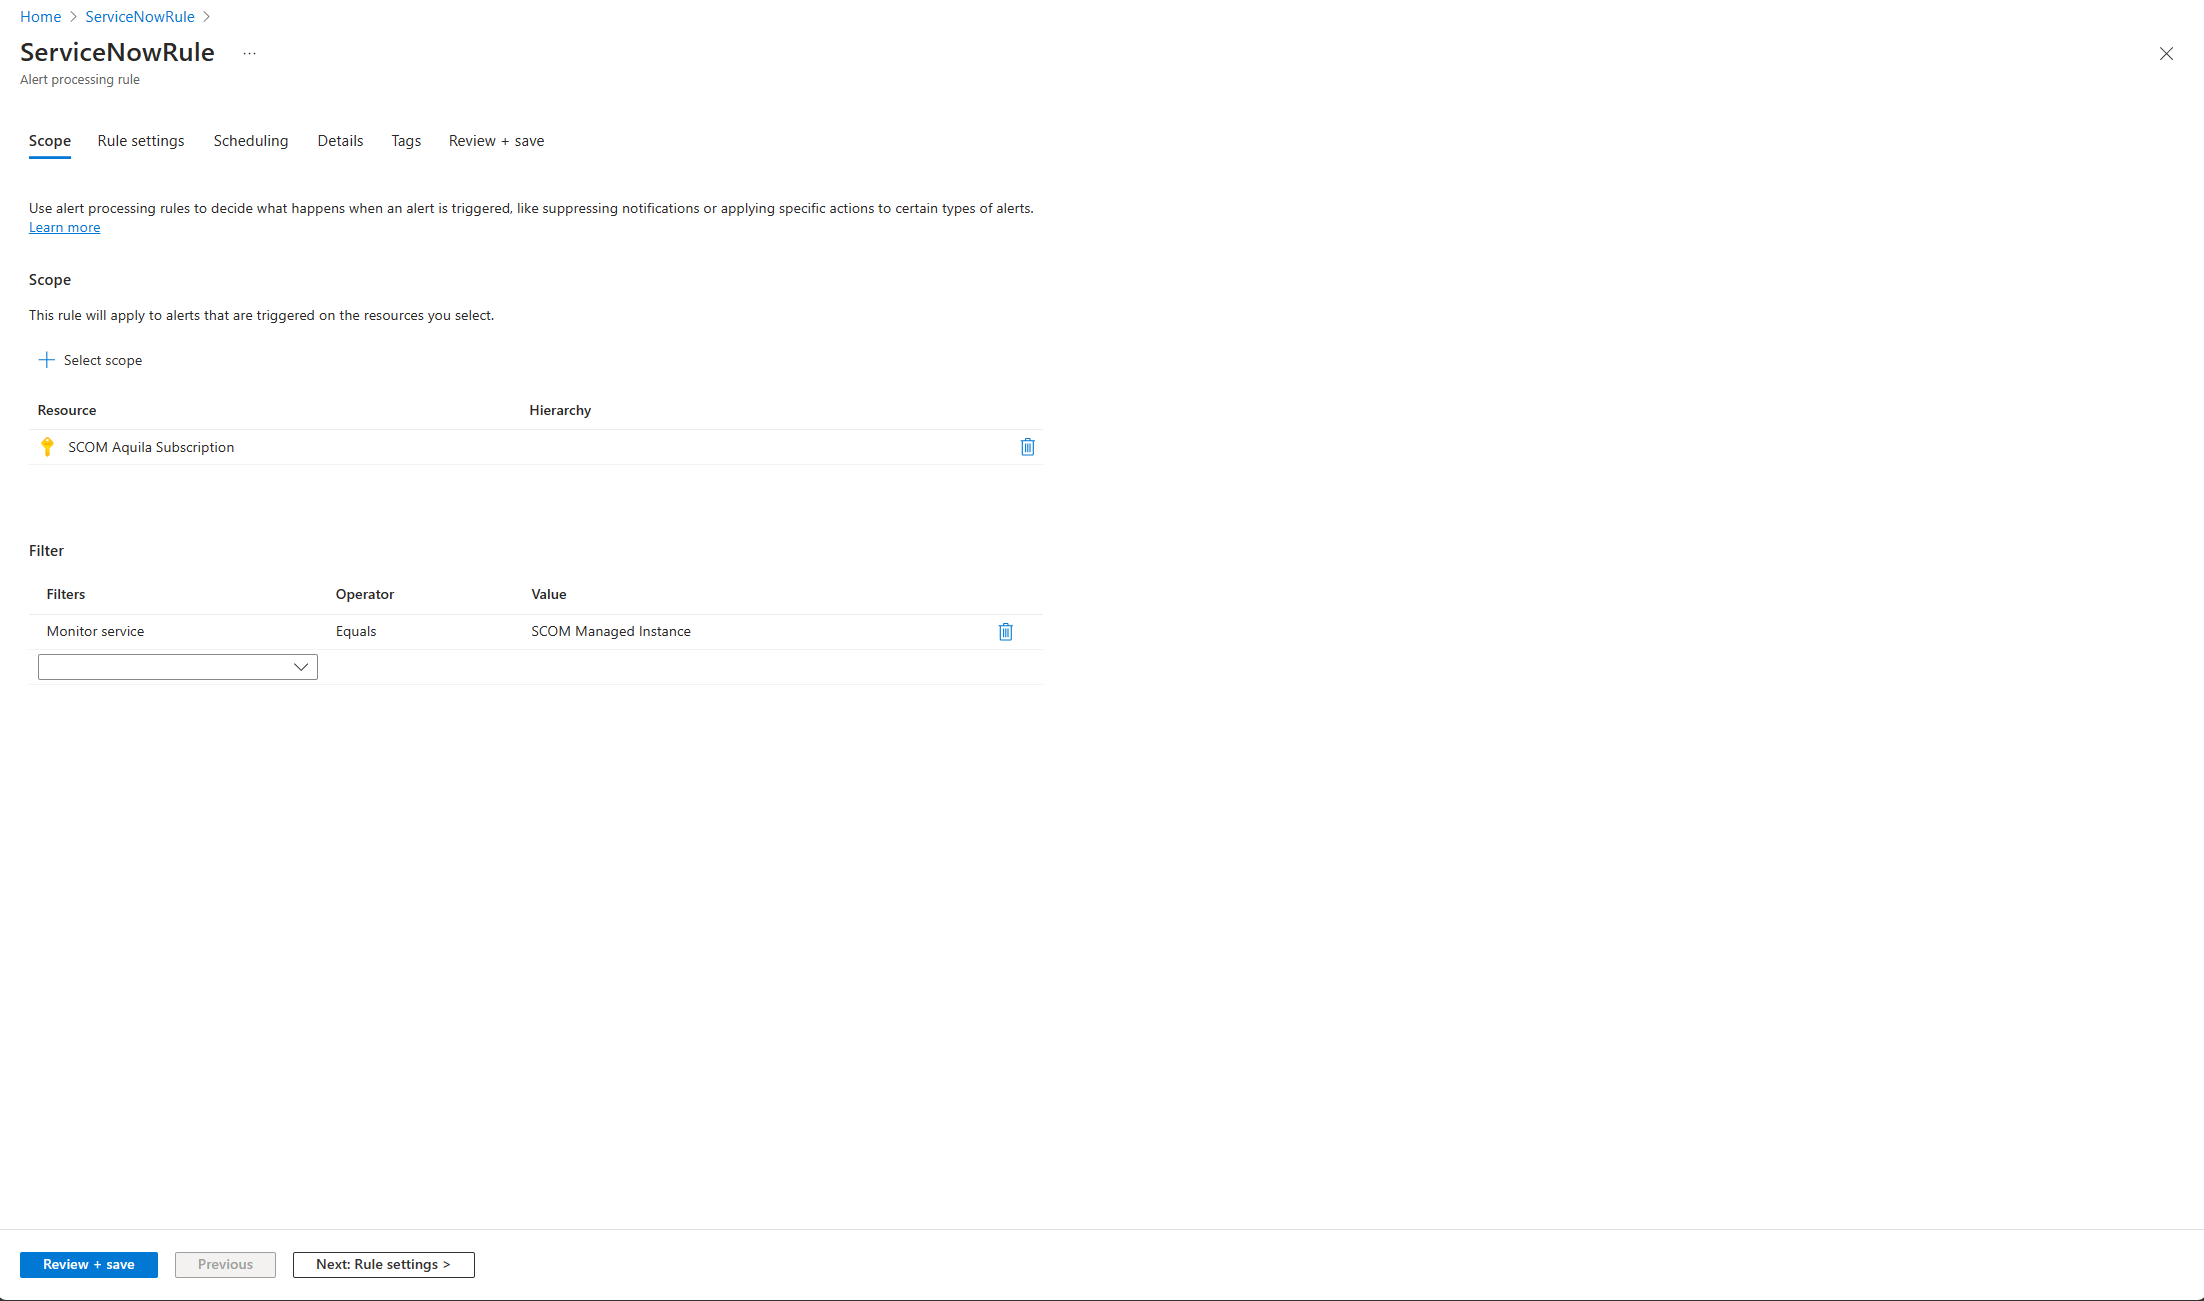
Task: Select the Scheduling tab
Action: 249,141
